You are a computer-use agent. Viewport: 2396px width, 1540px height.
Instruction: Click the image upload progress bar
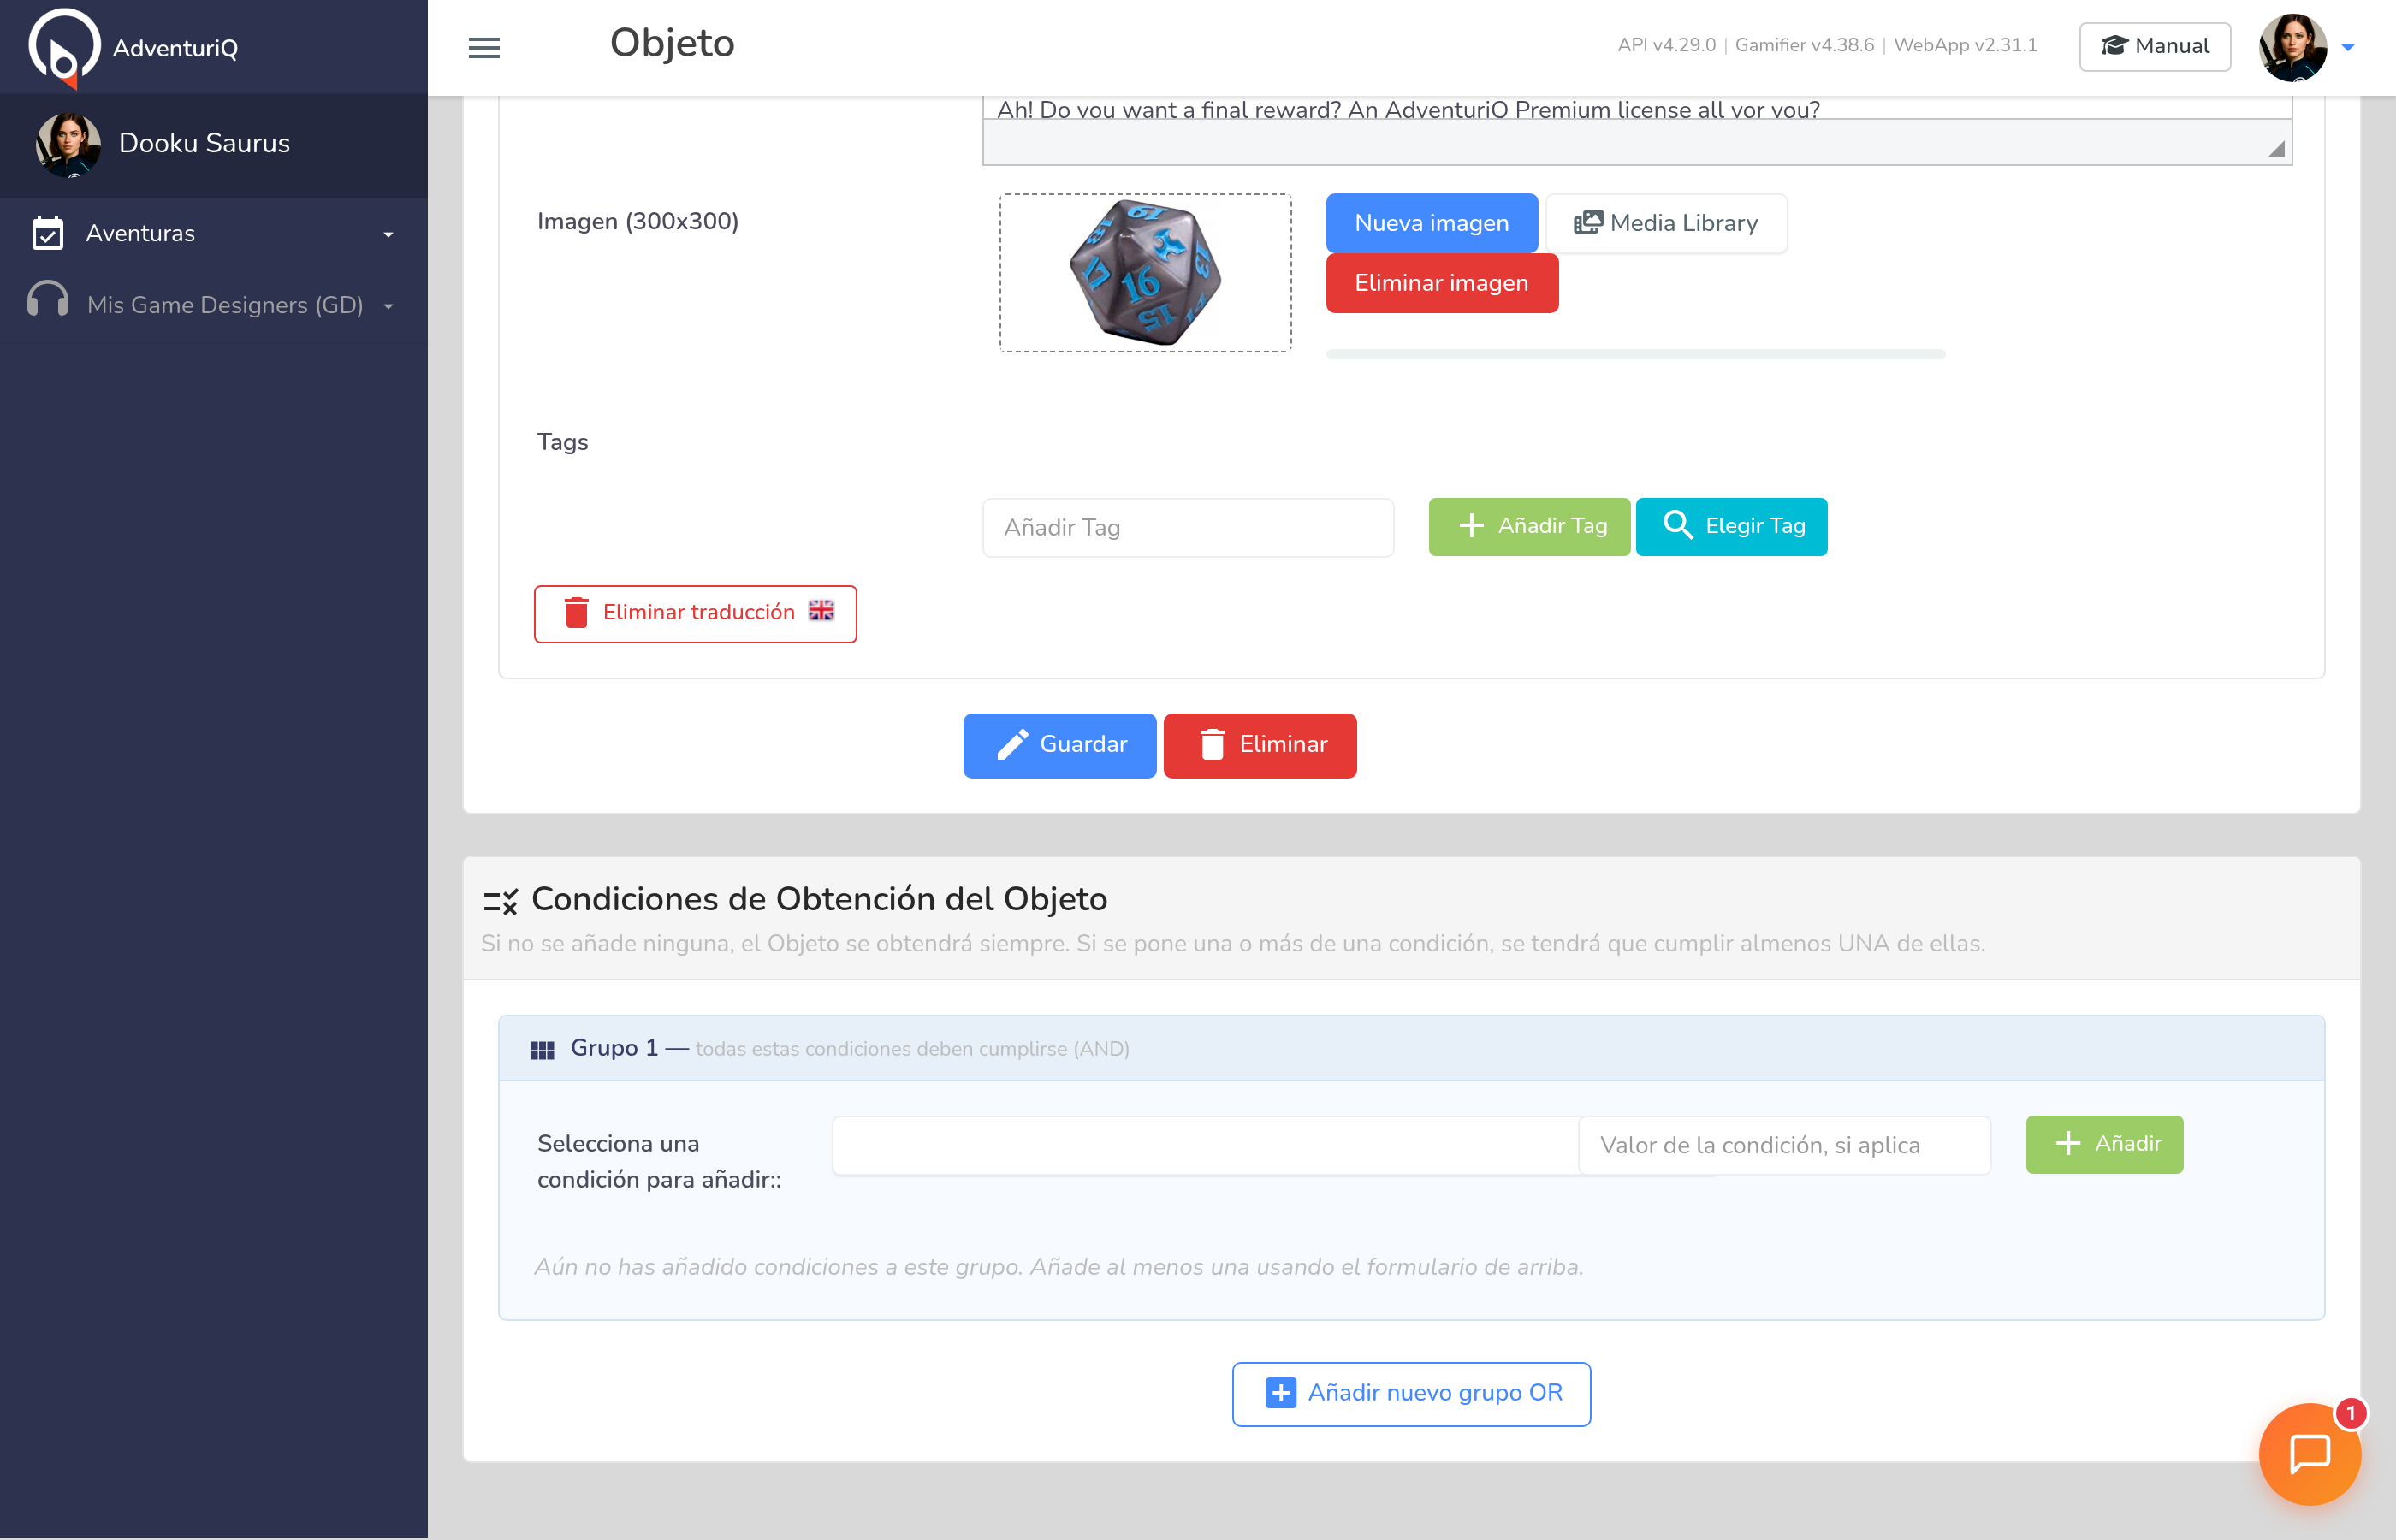(x=1635, y=354)
